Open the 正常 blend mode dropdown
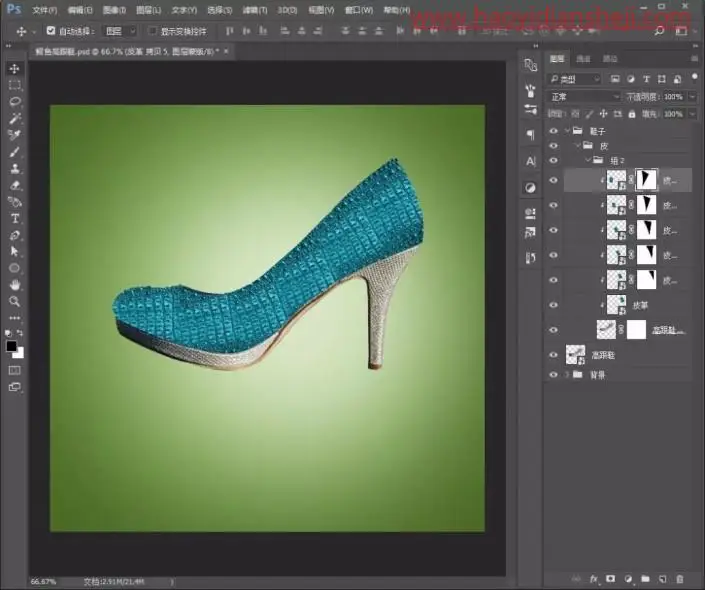 pyautogui.click(x=584, y=97)
